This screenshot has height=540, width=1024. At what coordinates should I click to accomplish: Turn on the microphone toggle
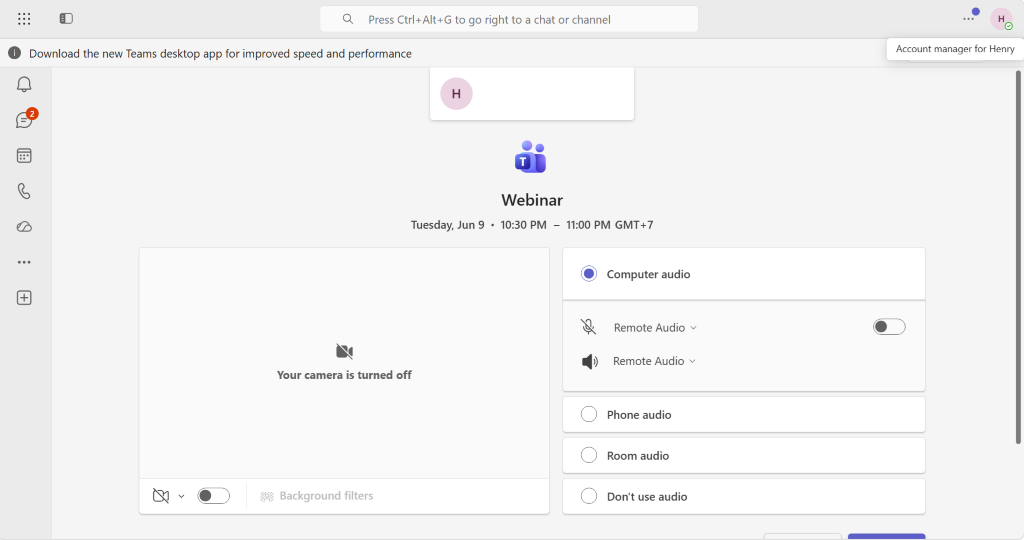(x=889, y=326)
